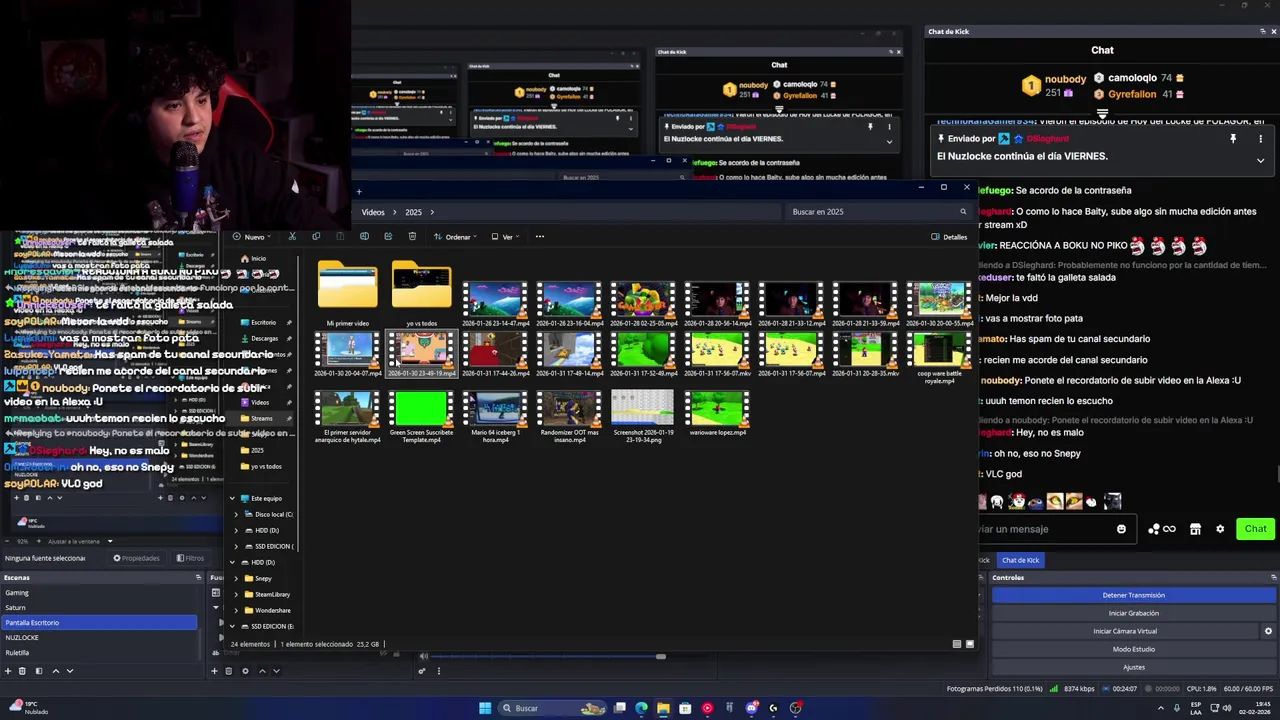This screenshot has height=720, width=1280.
Task: Add a new scene with plus icon
Action: click(9, 671)
